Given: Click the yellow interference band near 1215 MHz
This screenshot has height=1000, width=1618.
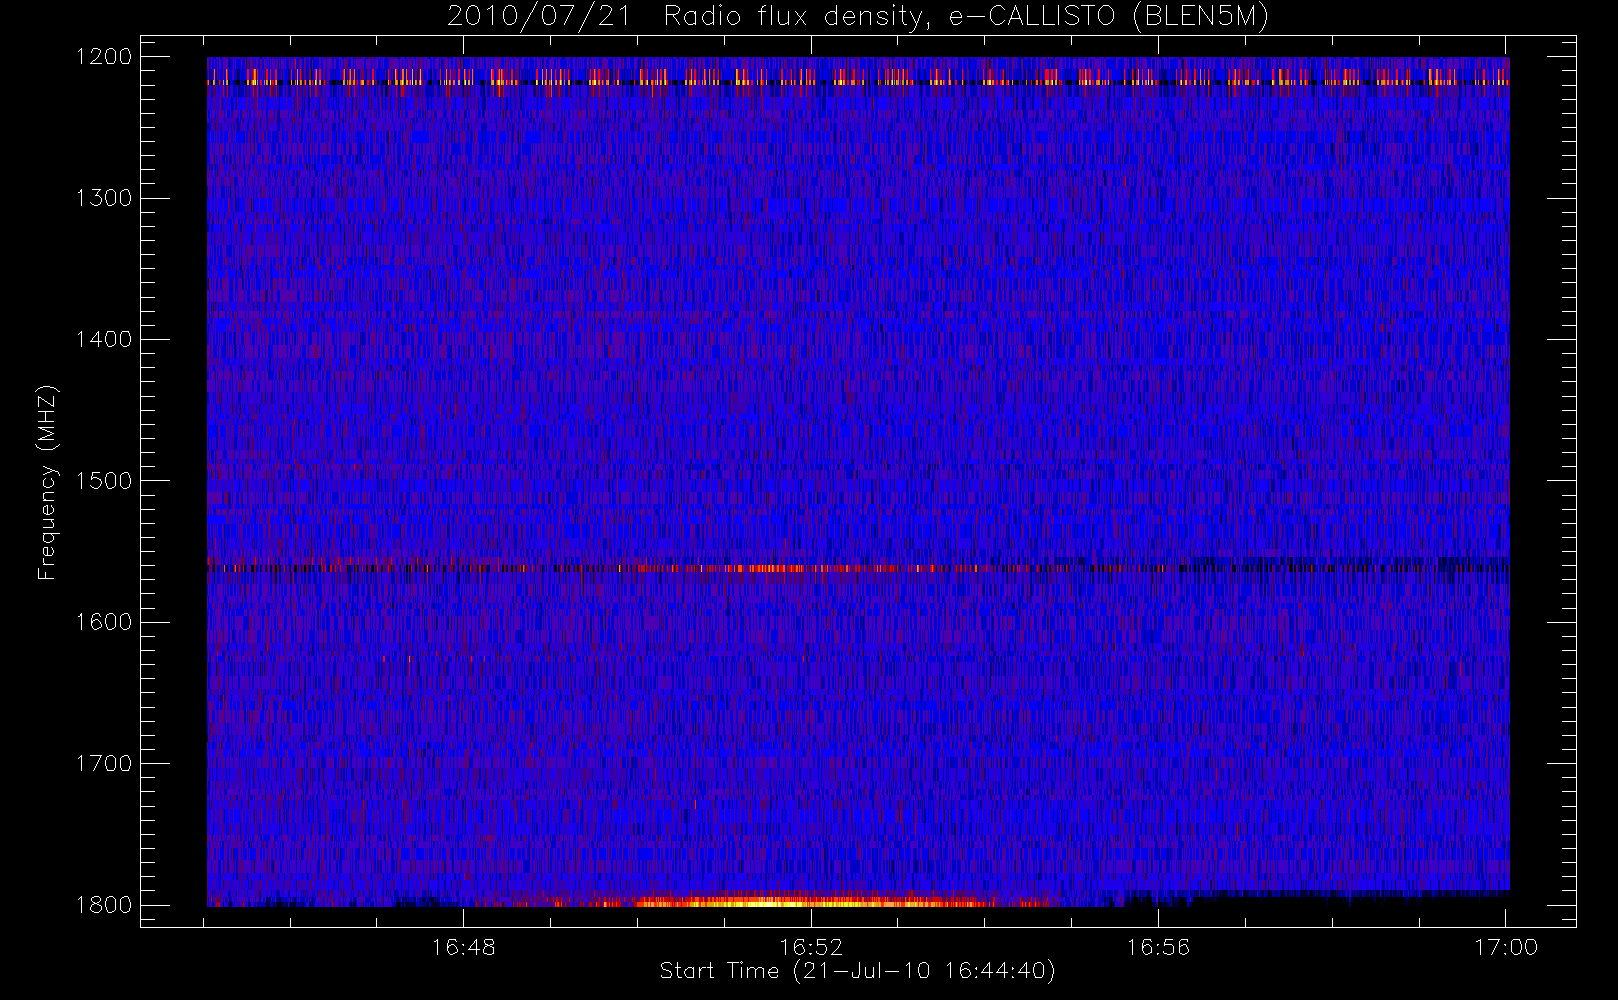Looking at the screenshot, I should [858, 79].
